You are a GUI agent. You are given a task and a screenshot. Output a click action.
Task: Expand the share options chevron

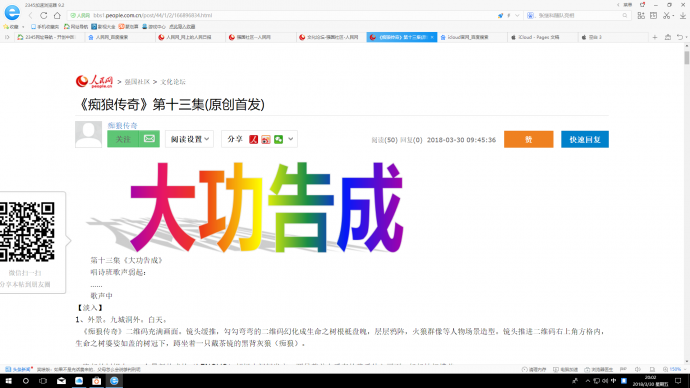pyautogui.click(x=291, y=139)
